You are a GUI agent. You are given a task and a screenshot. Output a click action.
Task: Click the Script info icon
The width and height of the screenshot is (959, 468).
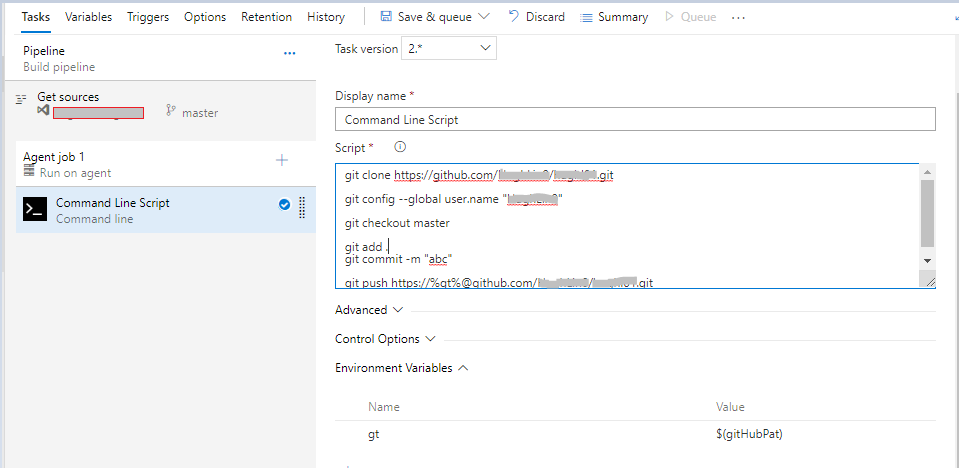[400, 147]
